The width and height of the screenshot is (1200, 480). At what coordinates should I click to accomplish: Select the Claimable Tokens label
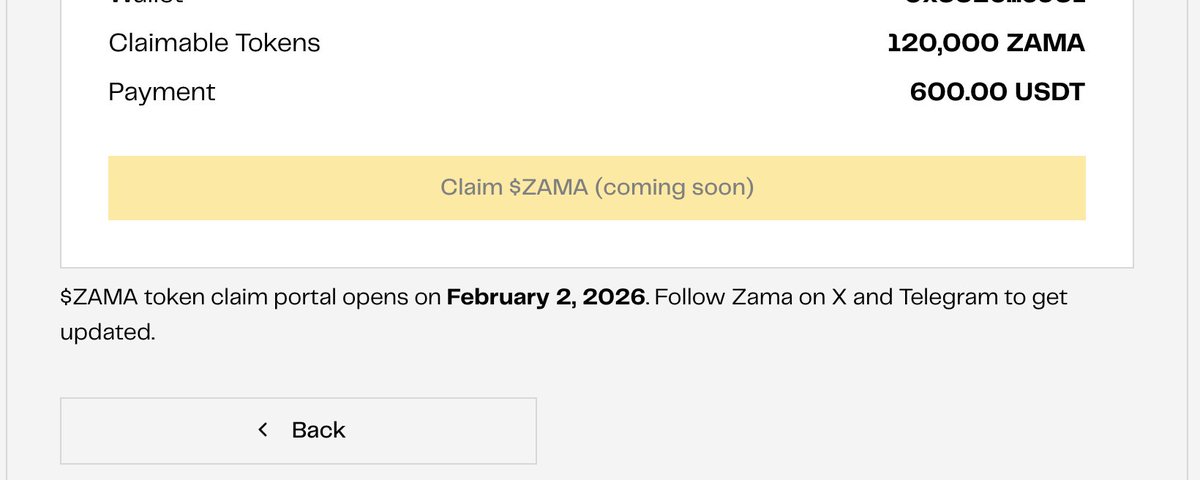[x=214, y=43]
